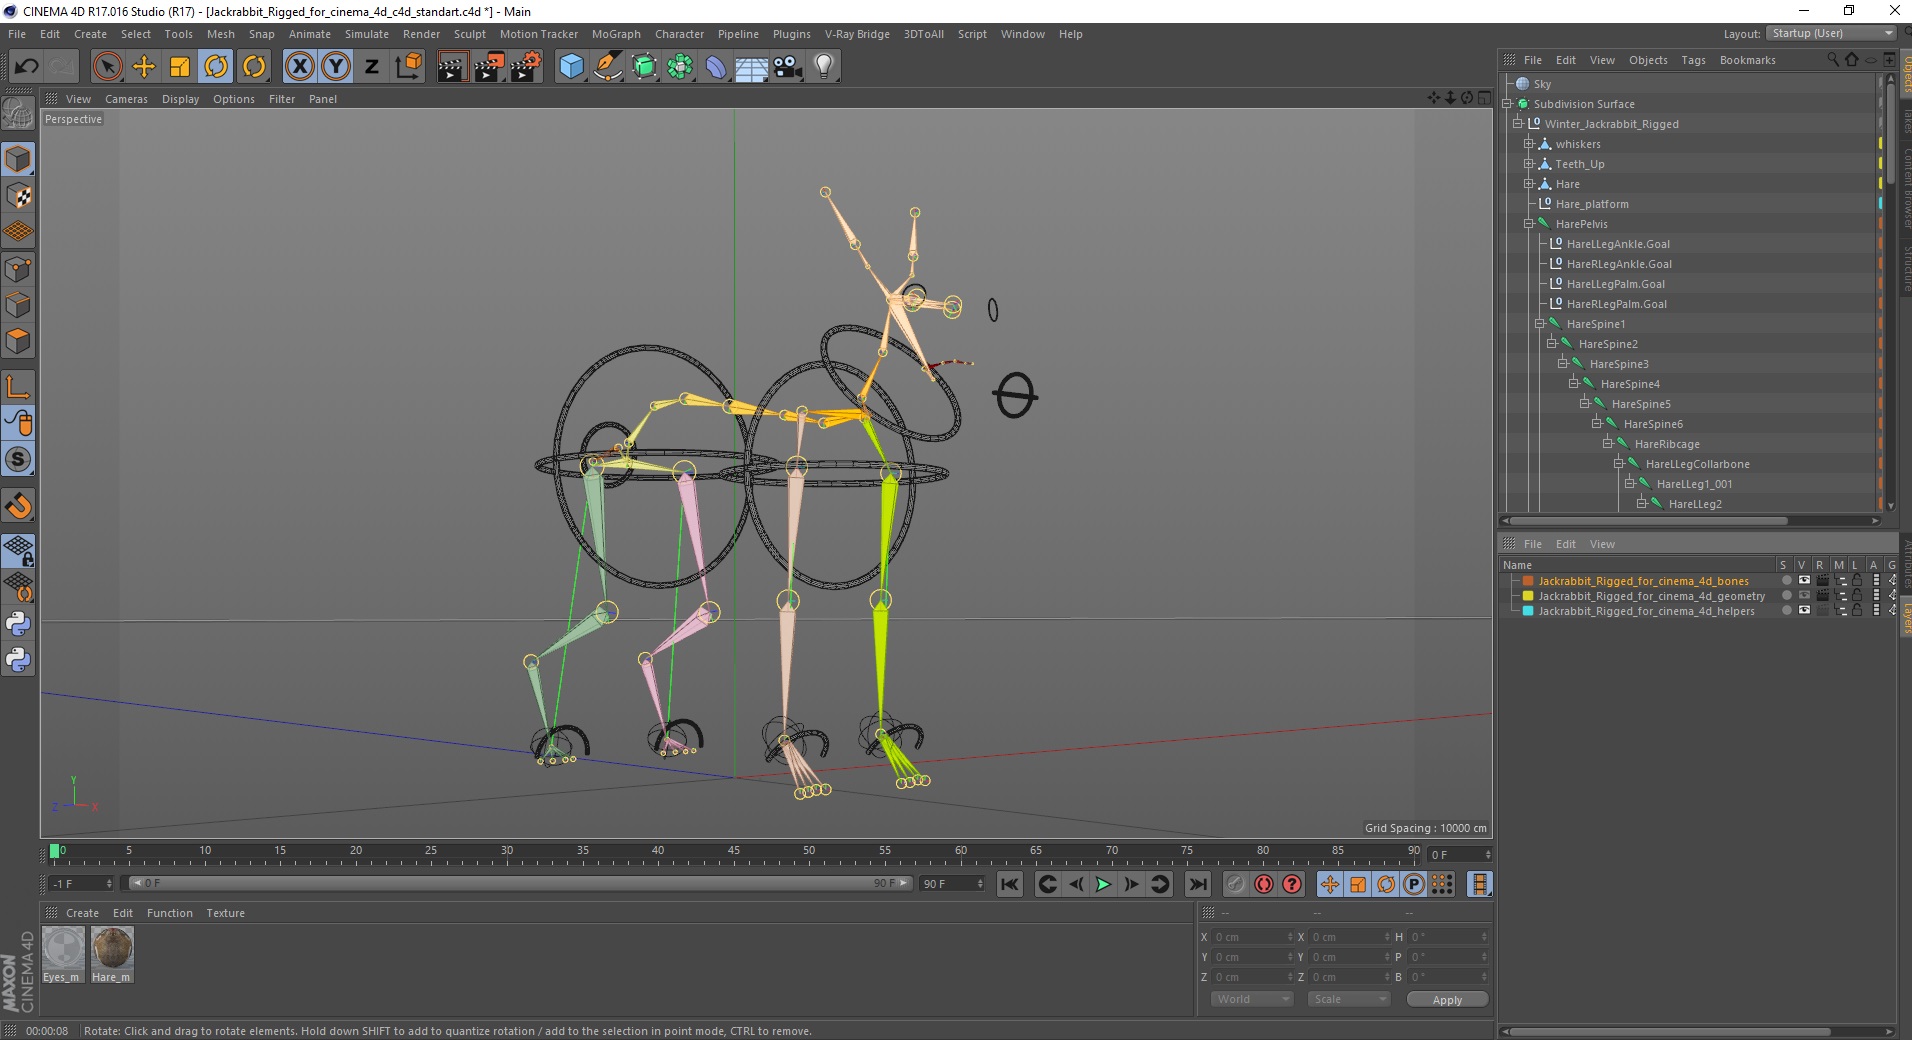Select the Eyes_m material thumbnail
This screenshot has width=1912, height=1040.
pyautogui.click(x=62, y=955)
